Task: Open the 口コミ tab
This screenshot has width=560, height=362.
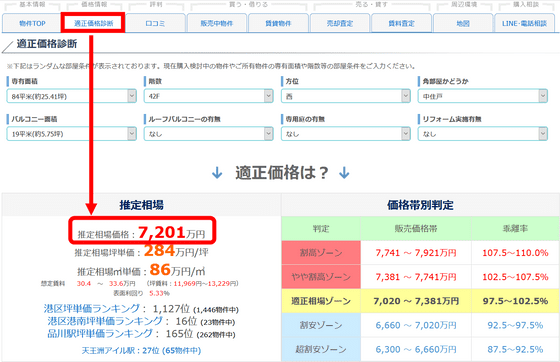Action: (x=155, y=24)
